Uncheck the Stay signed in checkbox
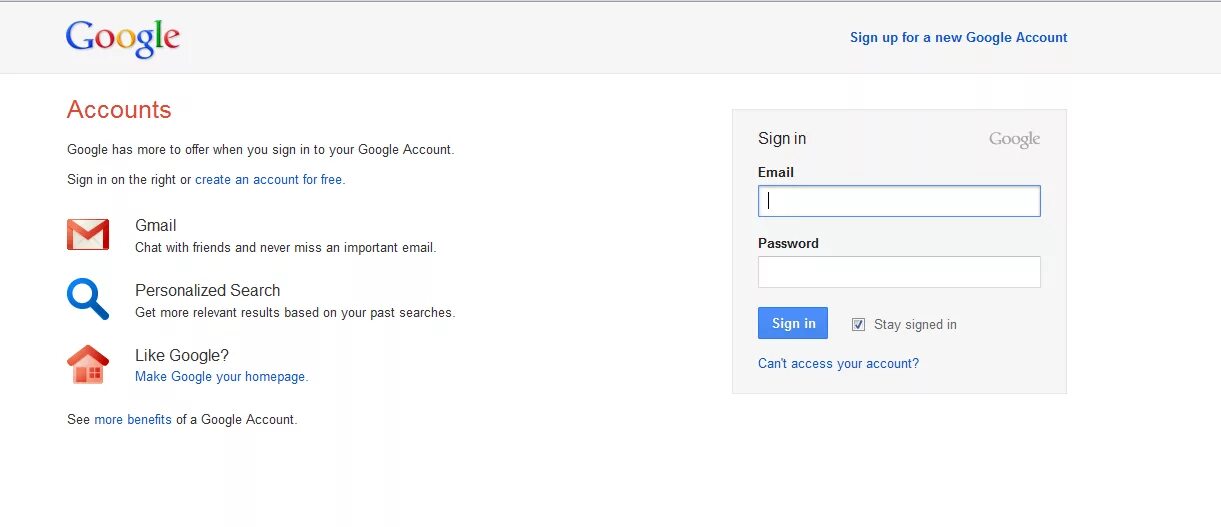 point(858,324)
